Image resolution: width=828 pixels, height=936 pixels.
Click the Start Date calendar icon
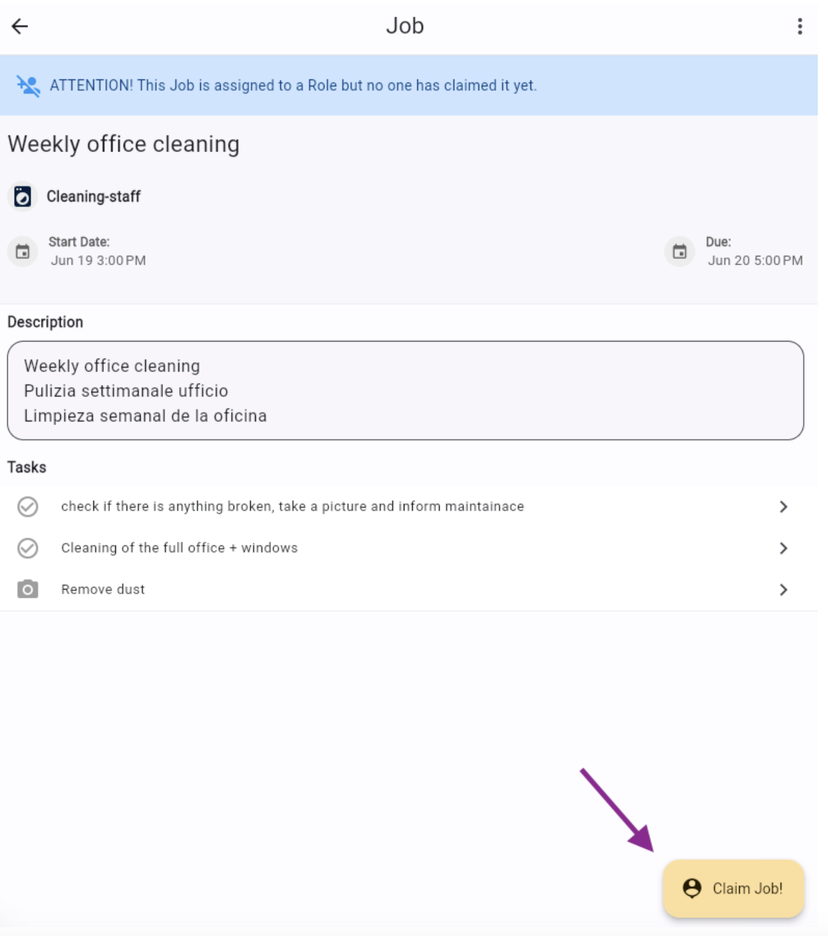point(23,252)
